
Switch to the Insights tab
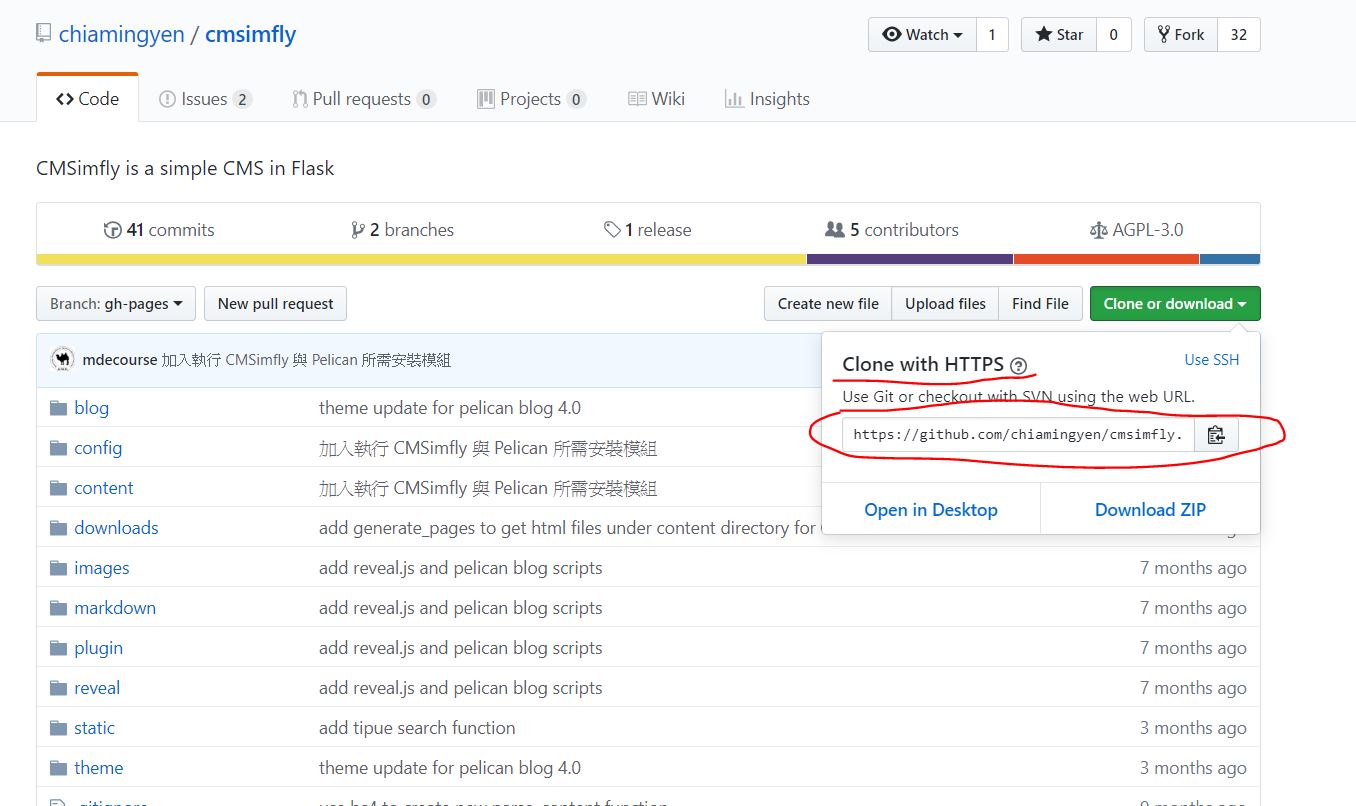pos(766,99)
